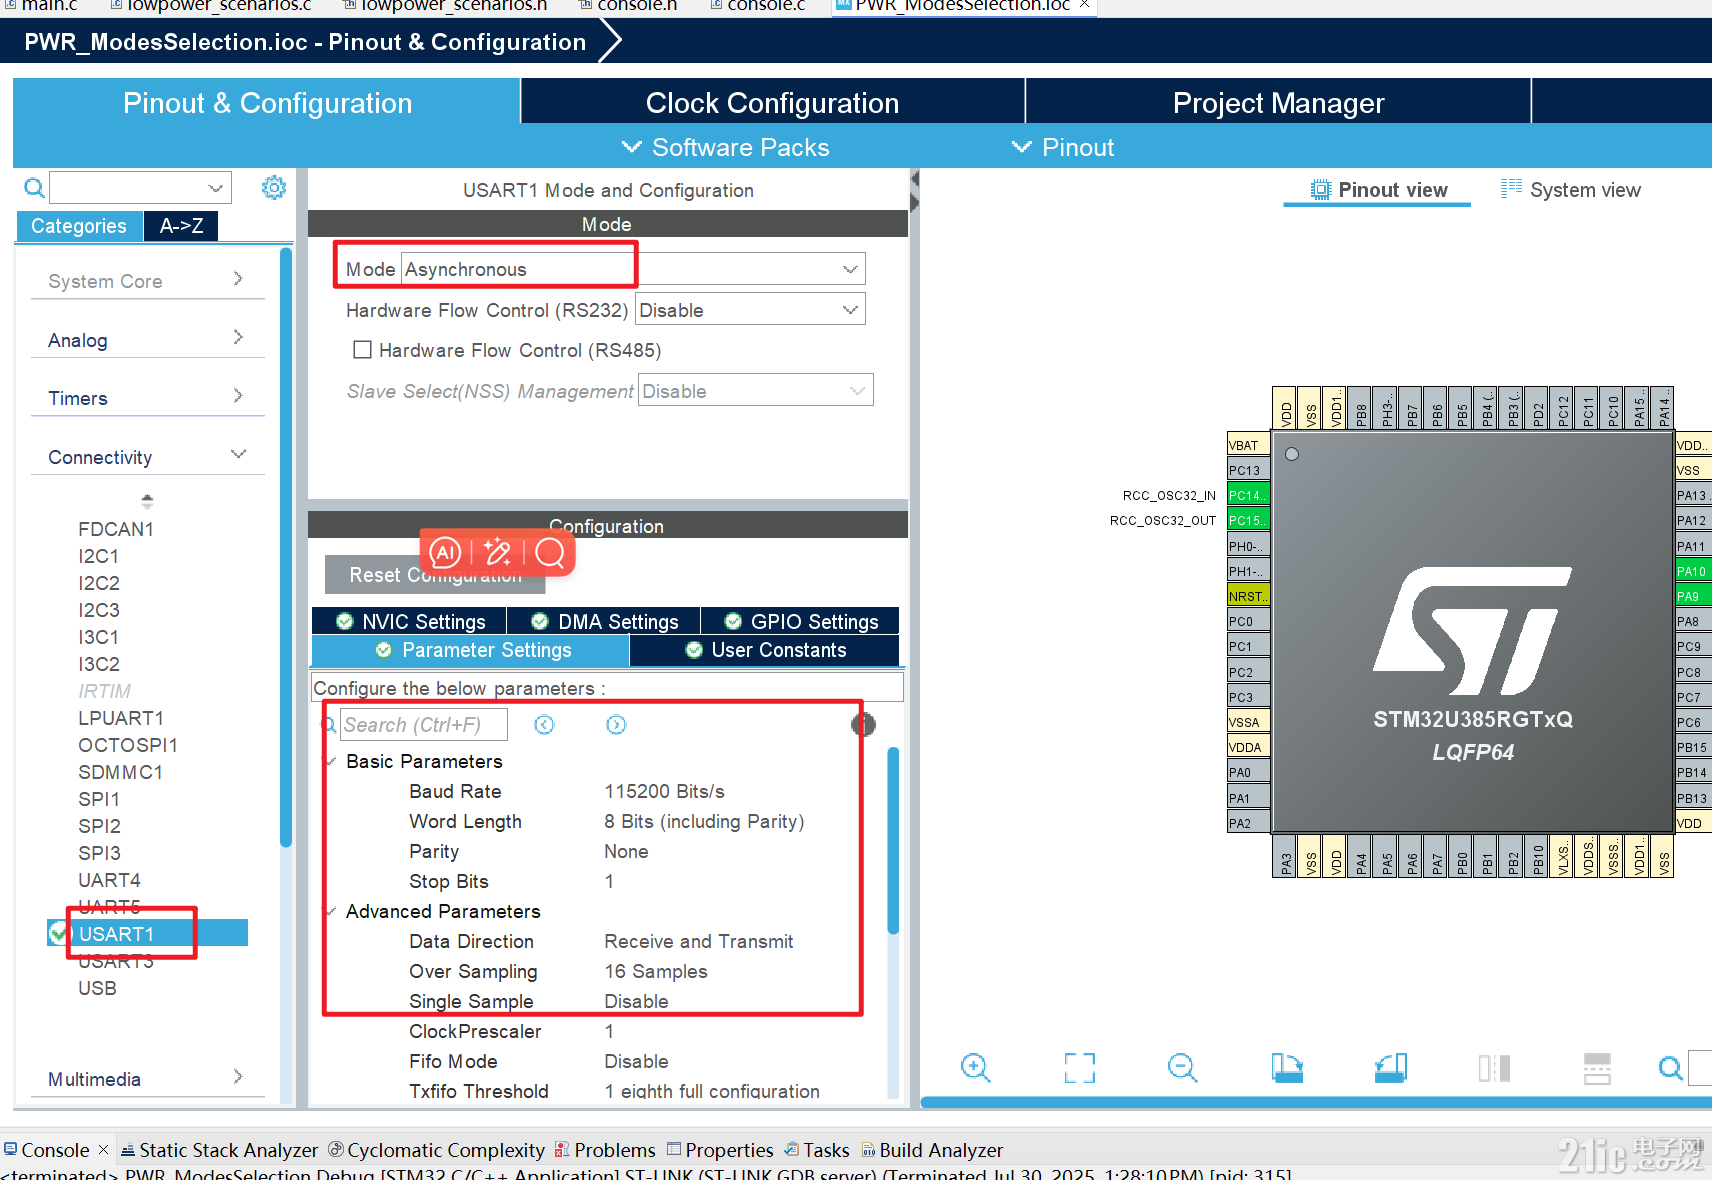The image size is (1712, 1180).
Task: Click the split view icon under pinout
Action: [1494, 1068]
